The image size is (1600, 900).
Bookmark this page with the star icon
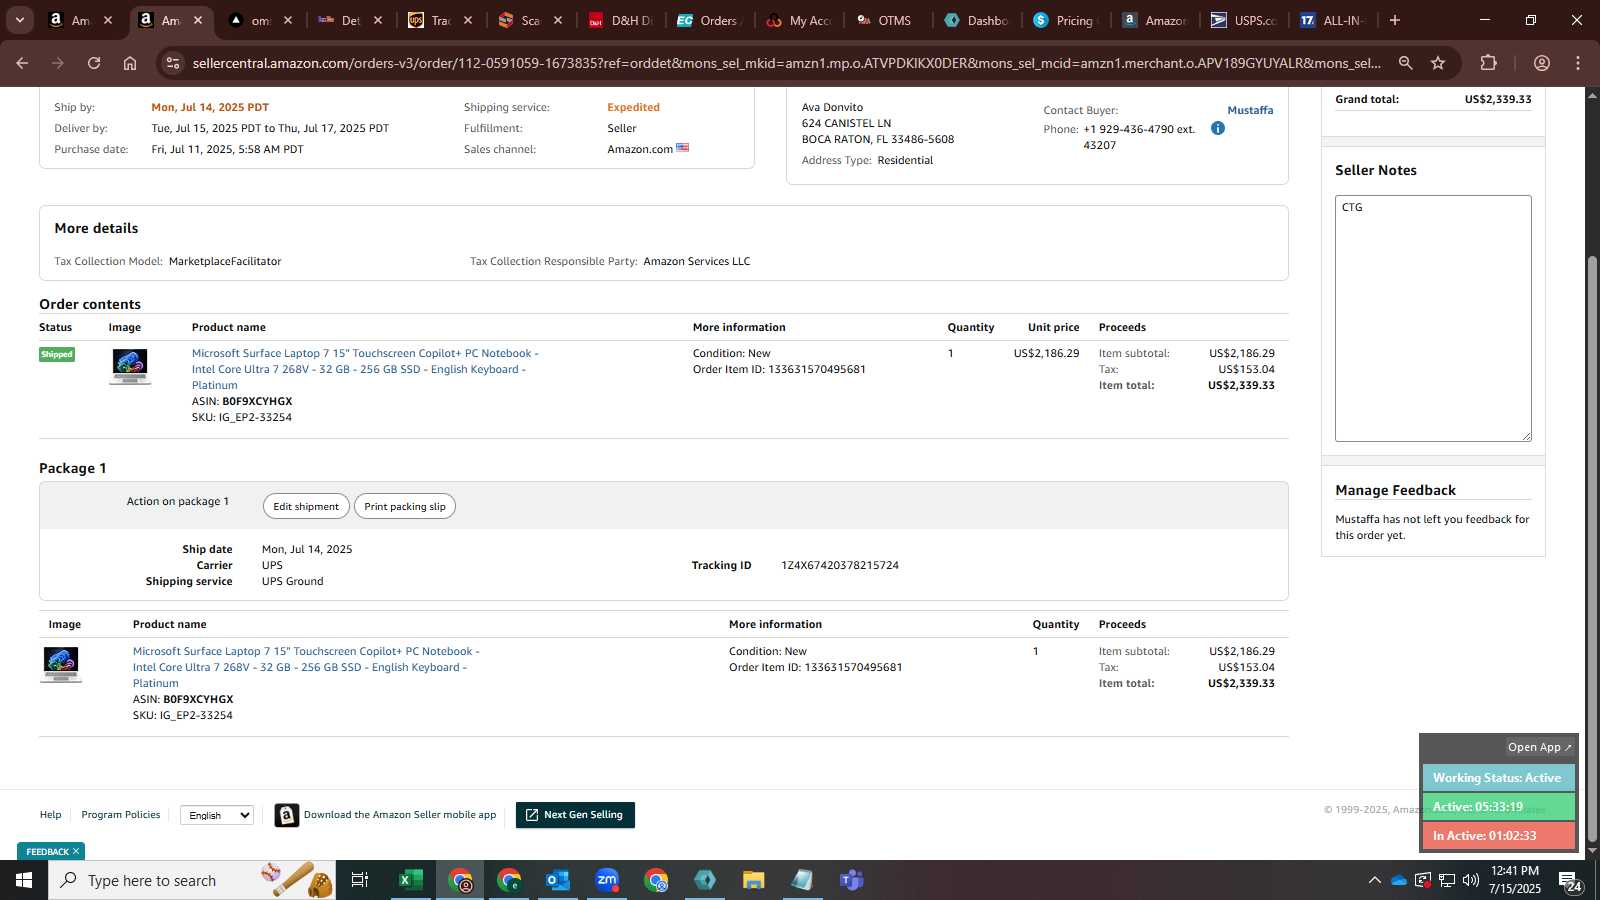[1438, 63]
